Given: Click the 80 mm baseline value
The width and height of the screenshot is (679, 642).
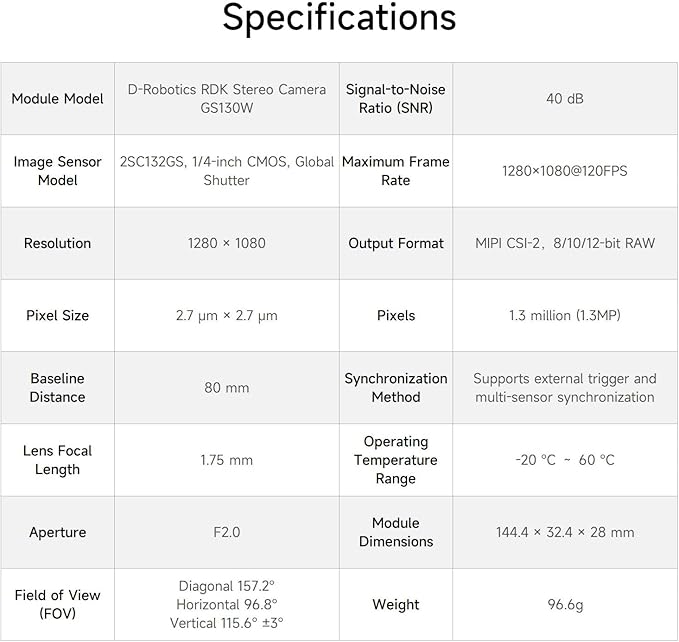Looking at the screenshot, I should point(227,387).
